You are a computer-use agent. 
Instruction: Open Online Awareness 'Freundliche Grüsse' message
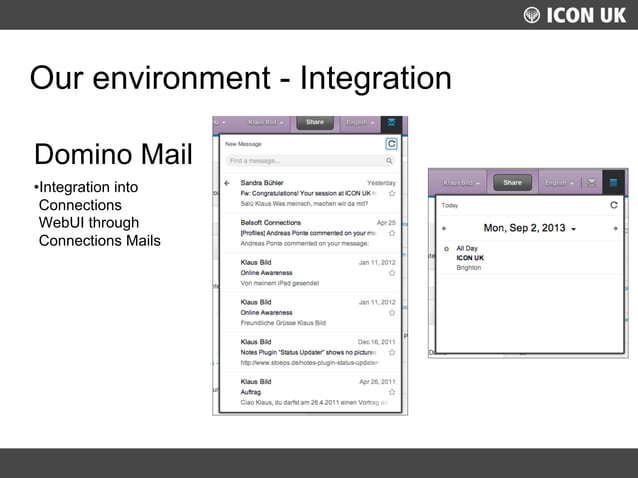tap(310, 312)
